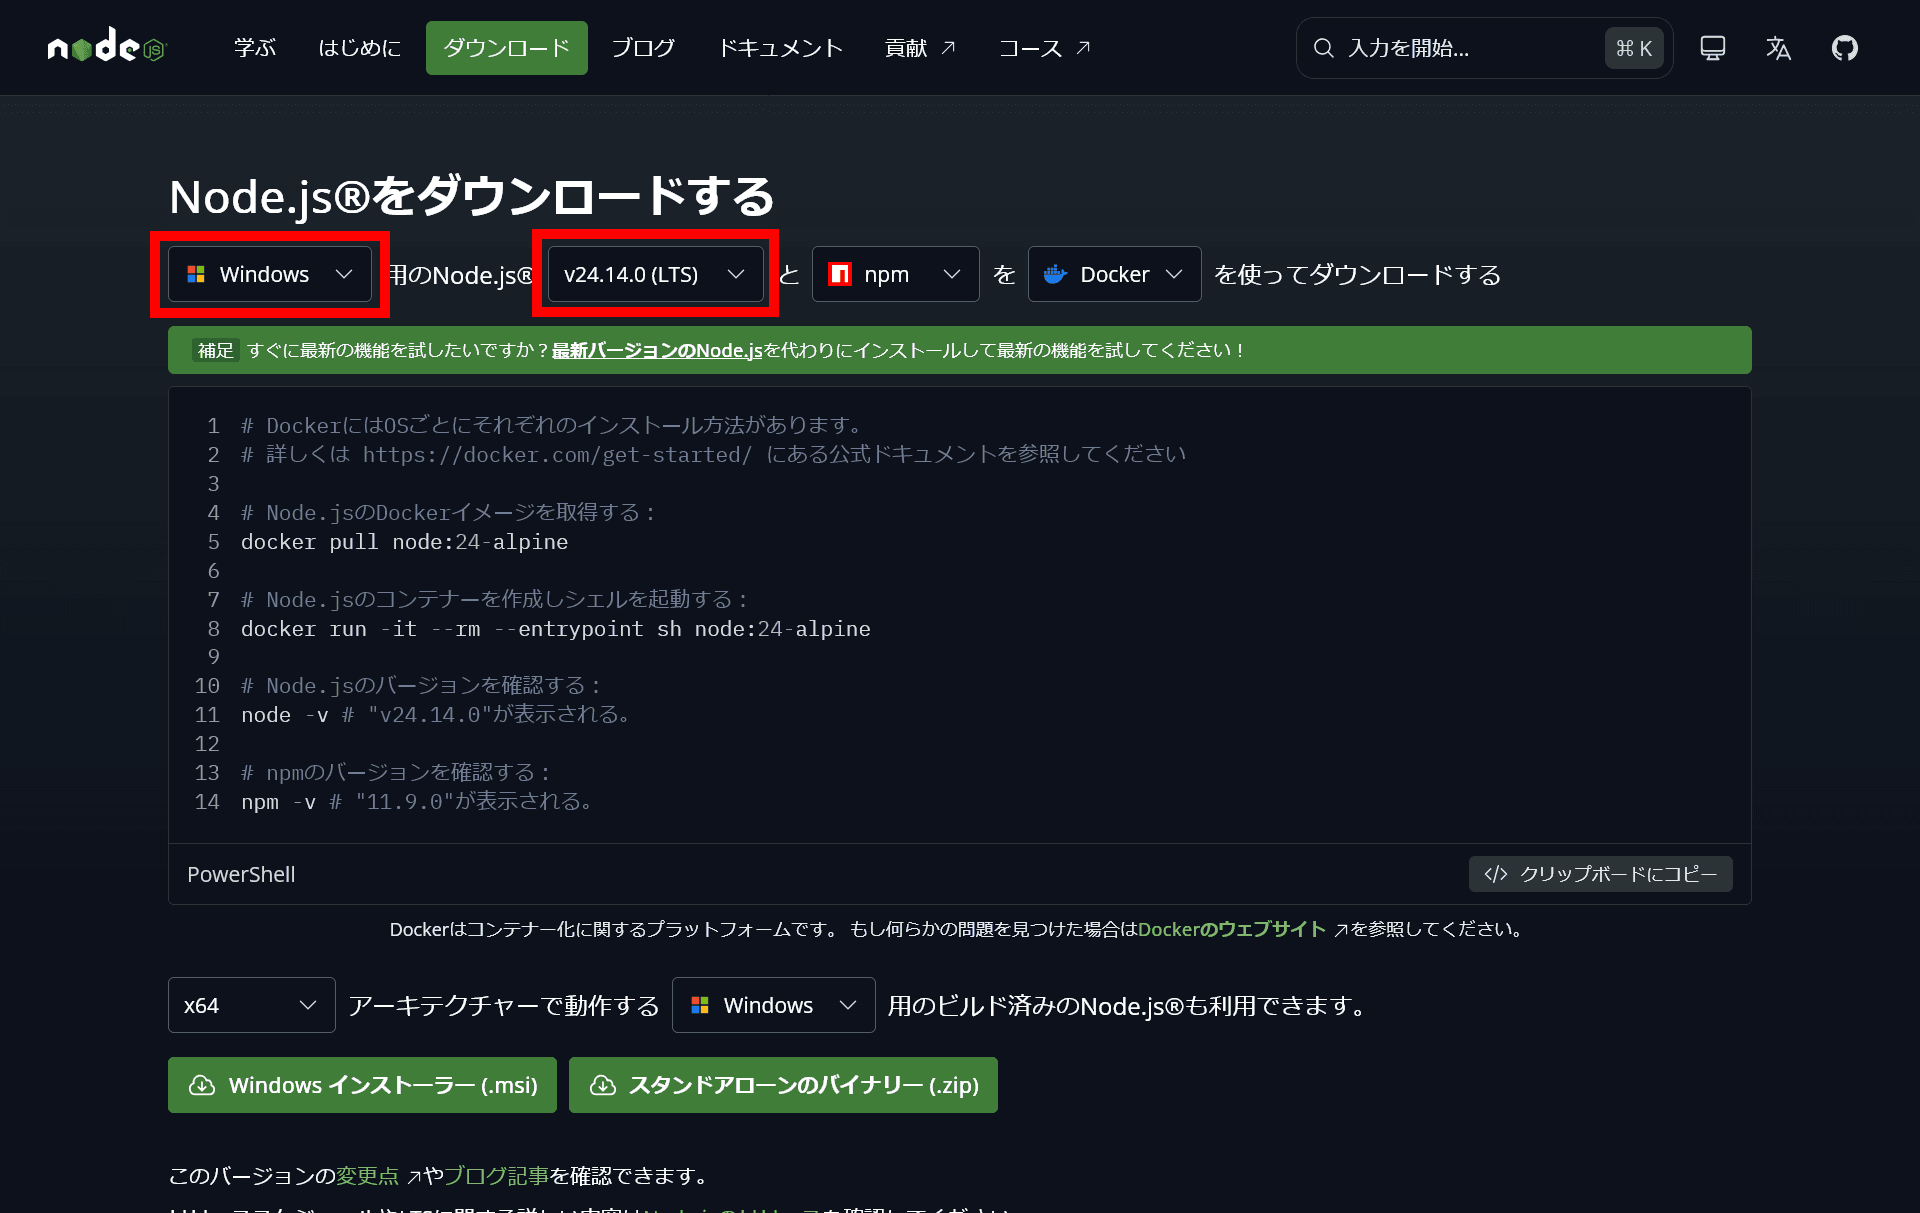Expand the x64 architecture dropdown
Screen dimensions: 1920x1213
pyautogui.click(x=251, y=1005)
